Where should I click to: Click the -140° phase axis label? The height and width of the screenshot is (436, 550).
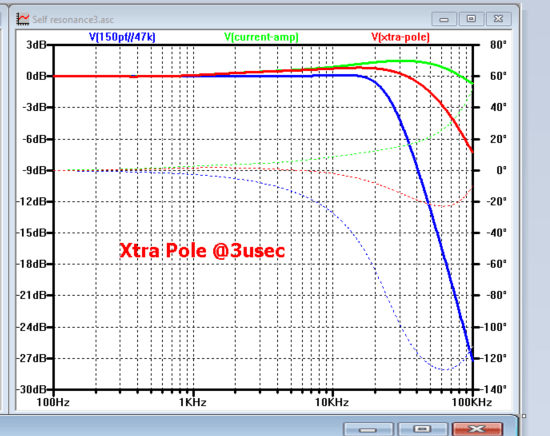pos(494,390)
